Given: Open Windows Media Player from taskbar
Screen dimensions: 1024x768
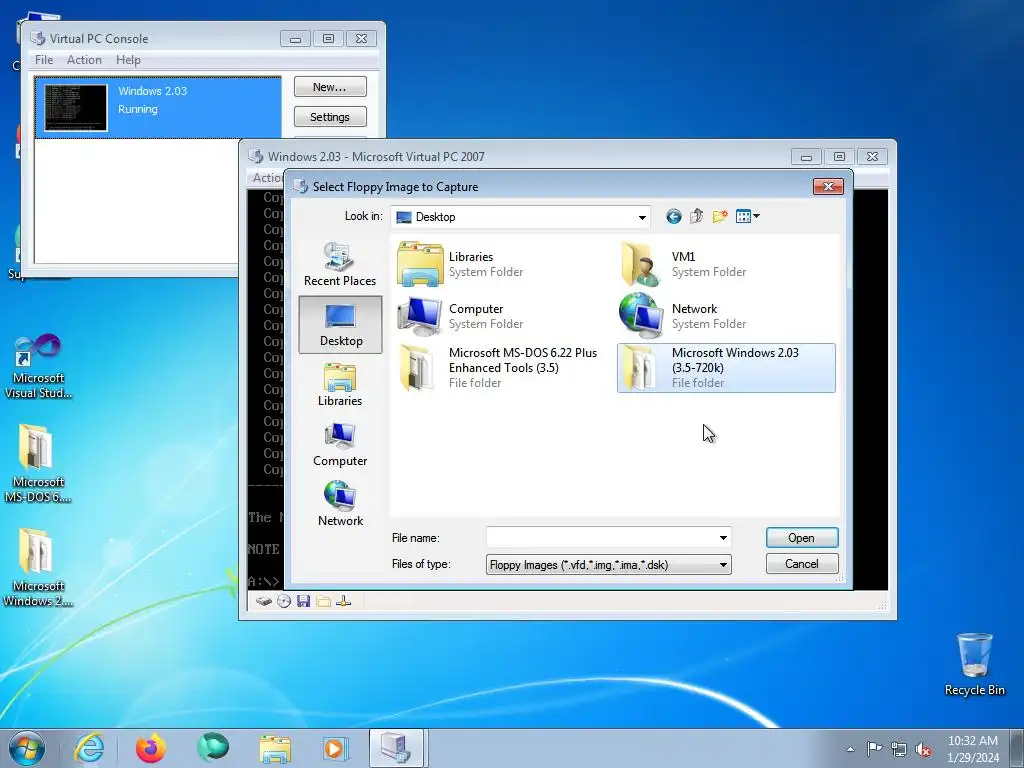Looking at the screenshot, I should pos(336,748).
